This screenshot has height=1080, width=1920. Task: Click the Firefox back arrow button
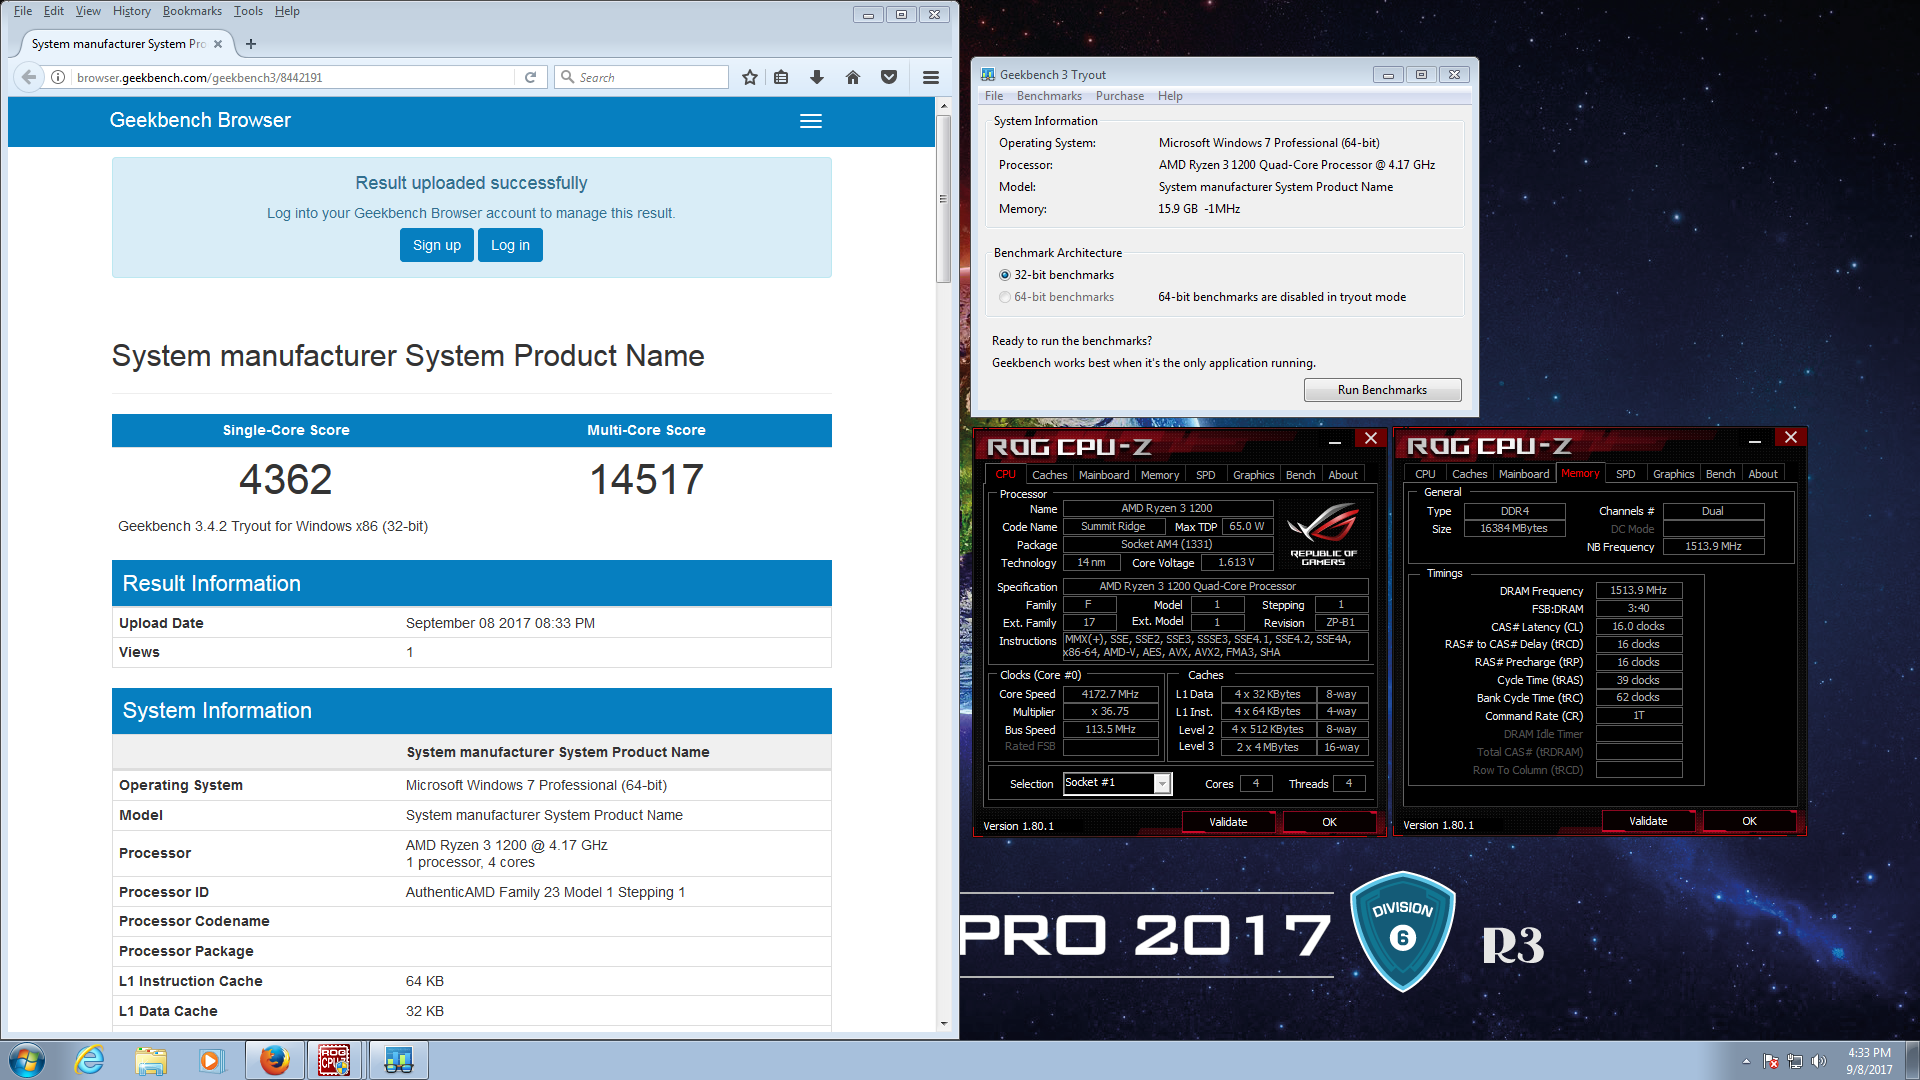point(29,77)
